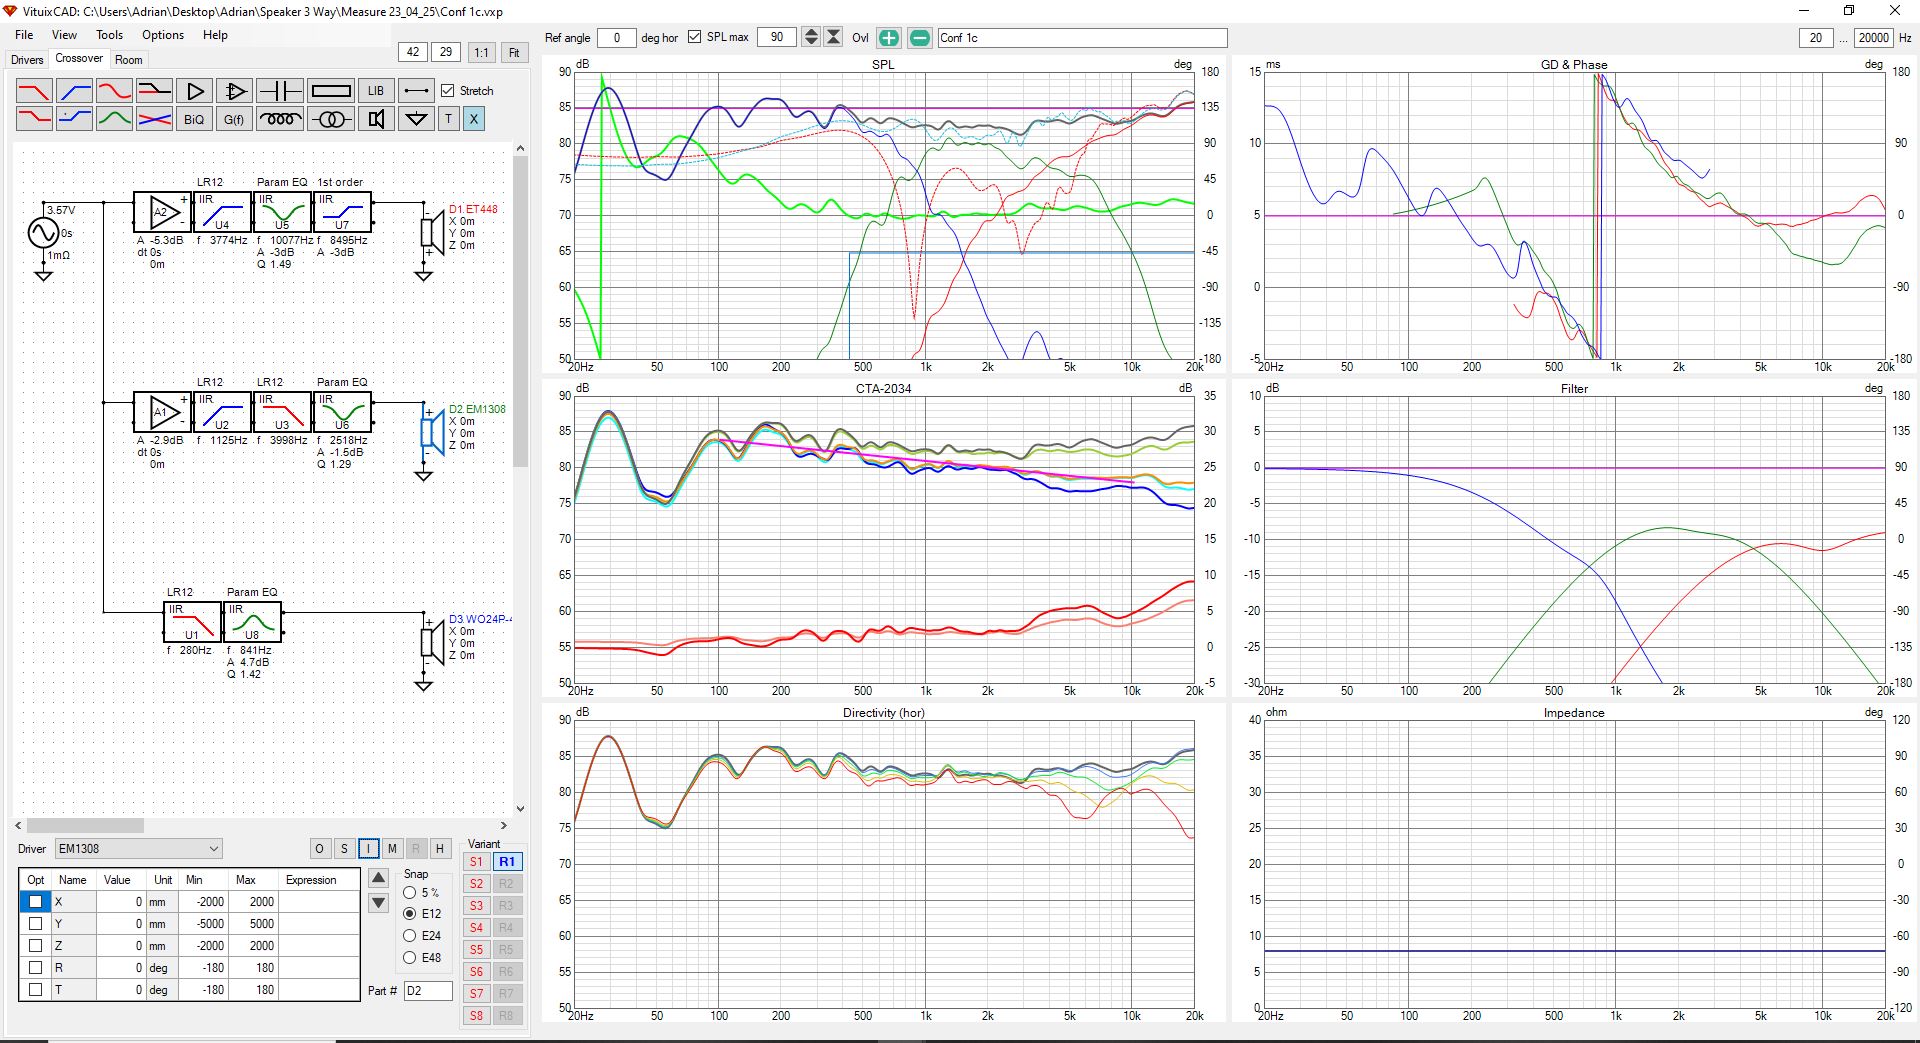Click the schematic horizontal scrollbar thumb
The width and height of the screenshot is (1920, 1043).
coord(85,826)
